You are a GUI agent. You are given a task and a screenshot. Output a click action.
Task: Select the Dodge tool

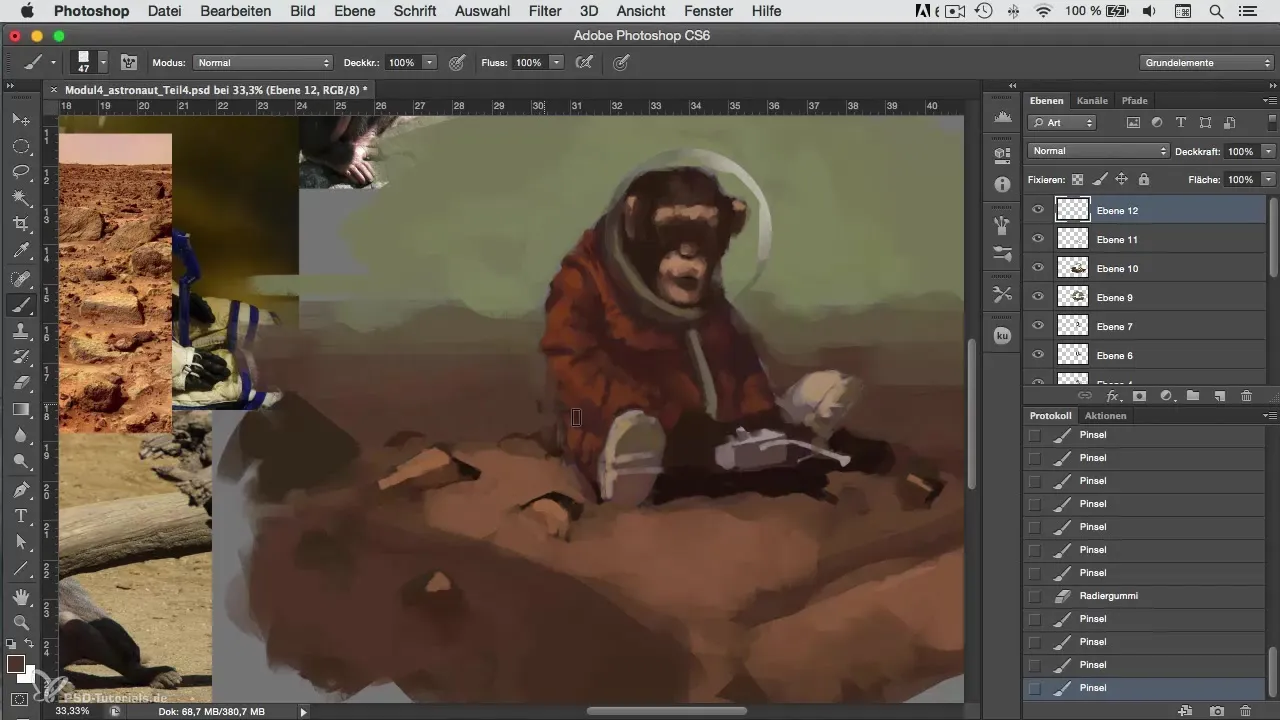[x=21, y=462]
